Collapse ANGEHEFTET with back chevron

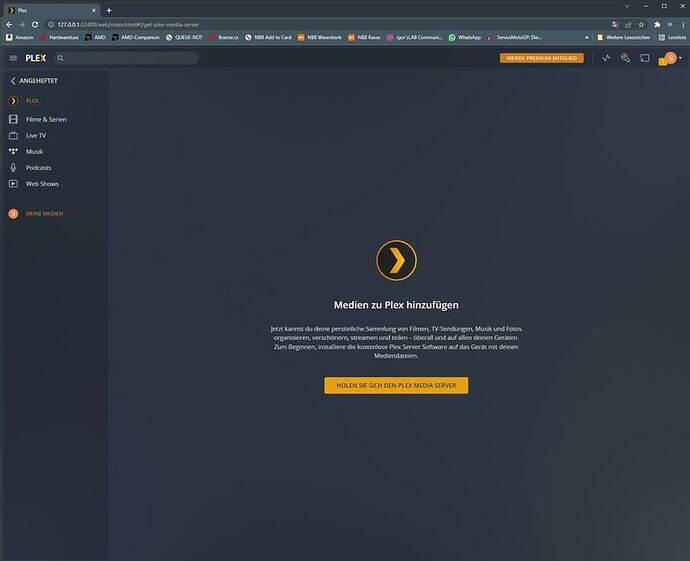click(13, 81)
